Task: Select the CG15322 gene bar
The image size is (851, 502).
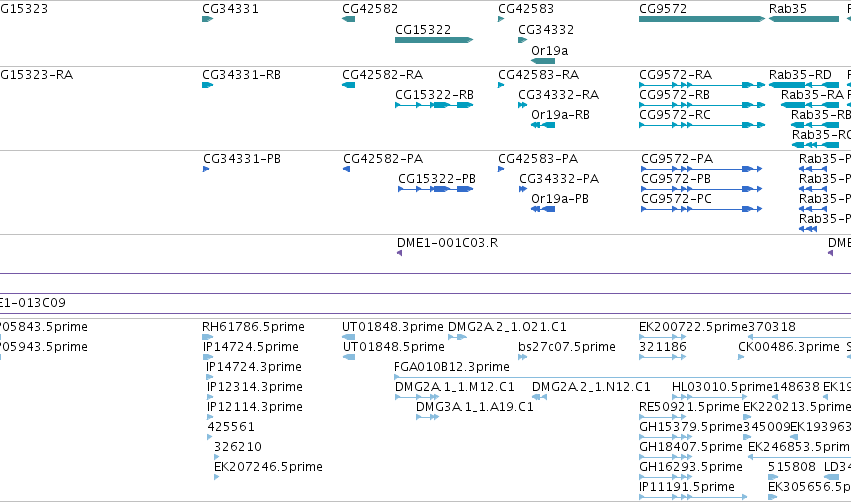Action: pyautogui.click(x=434, y=40)
